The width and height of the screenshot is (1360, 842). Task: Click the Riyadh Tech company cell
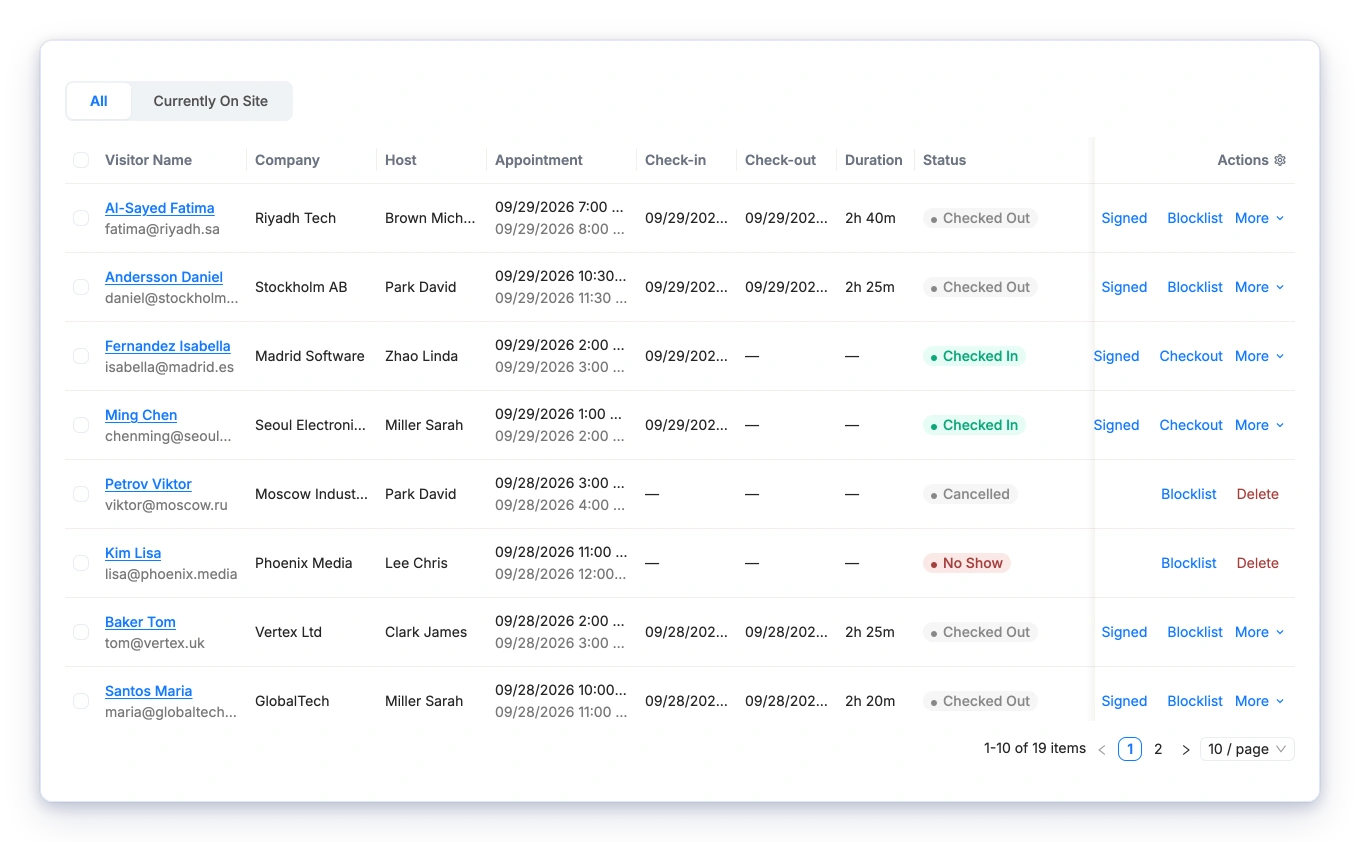click(295, 218)
